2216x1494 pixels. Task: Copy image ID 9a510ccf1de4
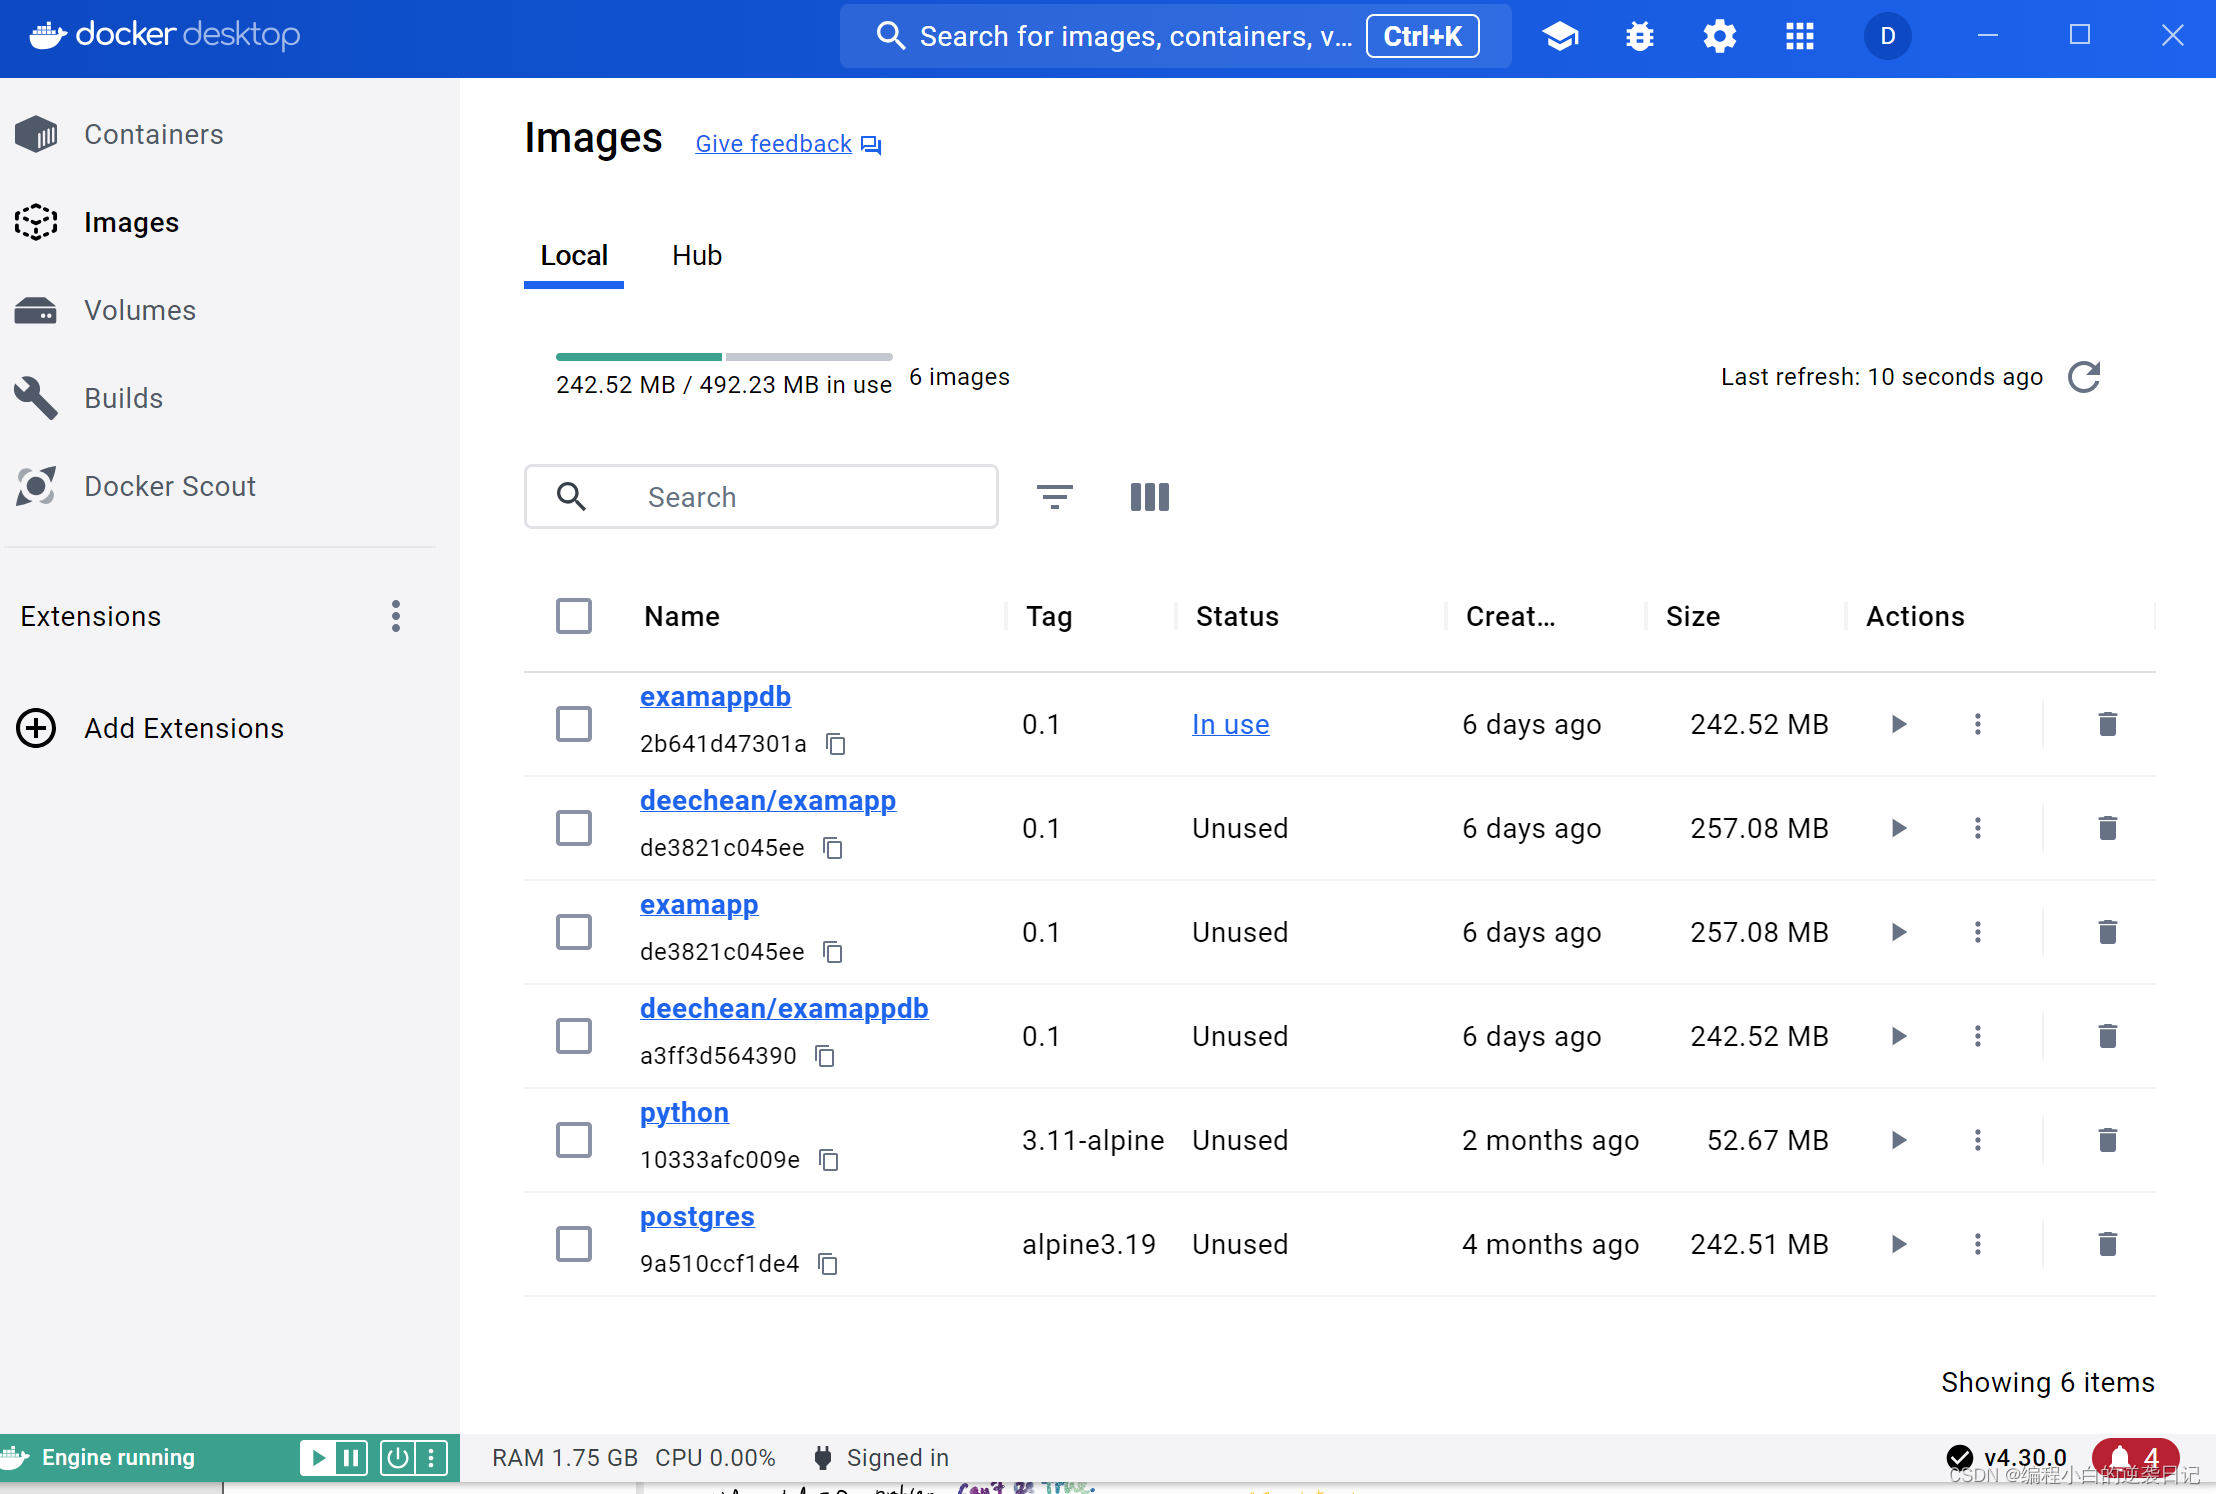(x=828, y=1264)
